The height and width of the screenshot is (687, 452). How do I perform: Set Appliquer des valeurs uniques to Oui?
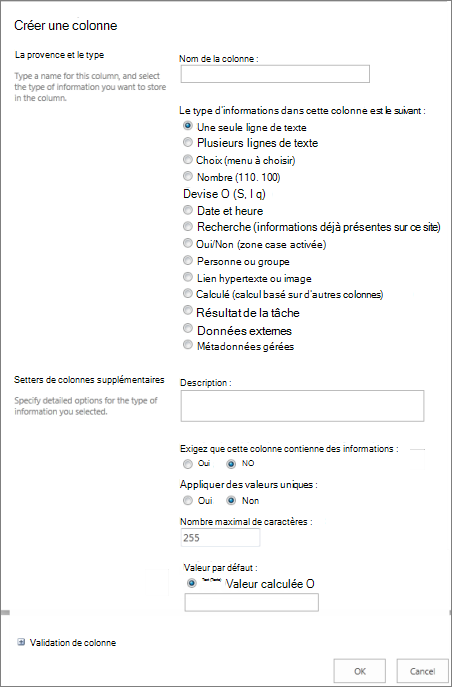pyautogui.click(x=187, y=500)
